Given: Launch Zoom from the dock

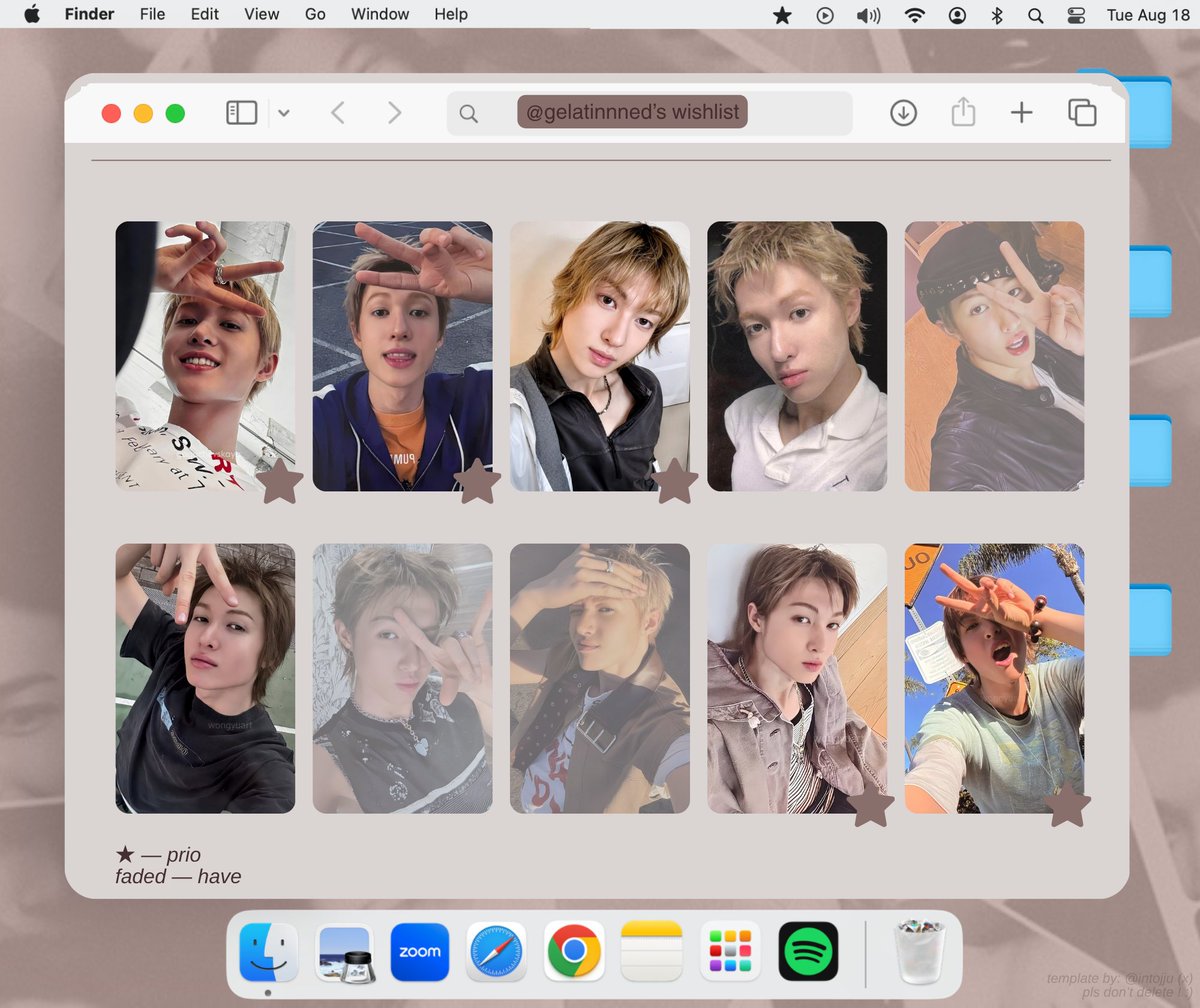Looking at the screenshot, I should [419, 951].
